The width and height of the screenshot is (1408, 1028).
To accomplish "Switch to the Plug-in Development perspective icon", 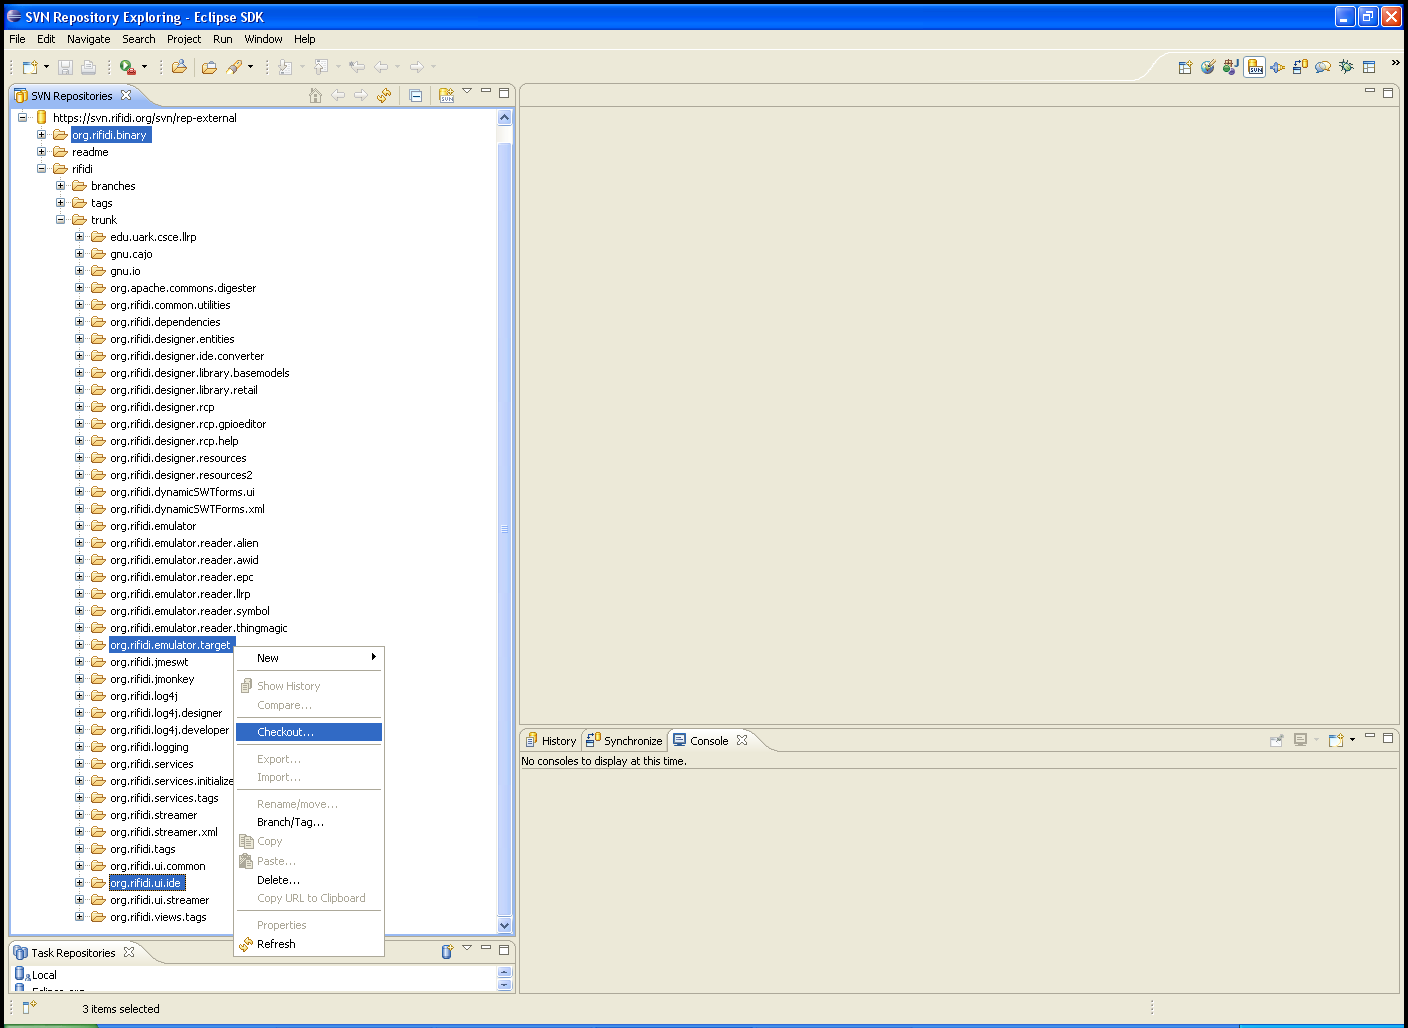I will (1278, 67).
